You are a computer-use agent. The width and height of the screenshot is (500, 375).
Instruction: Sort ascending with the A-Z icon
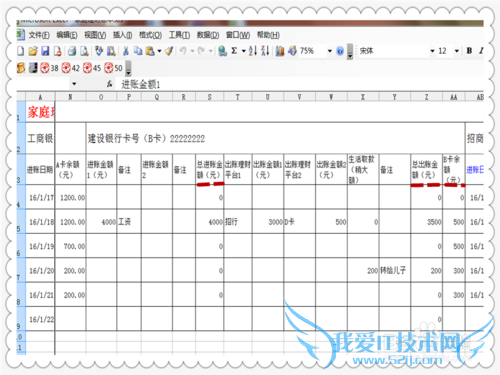pos(253,51)
